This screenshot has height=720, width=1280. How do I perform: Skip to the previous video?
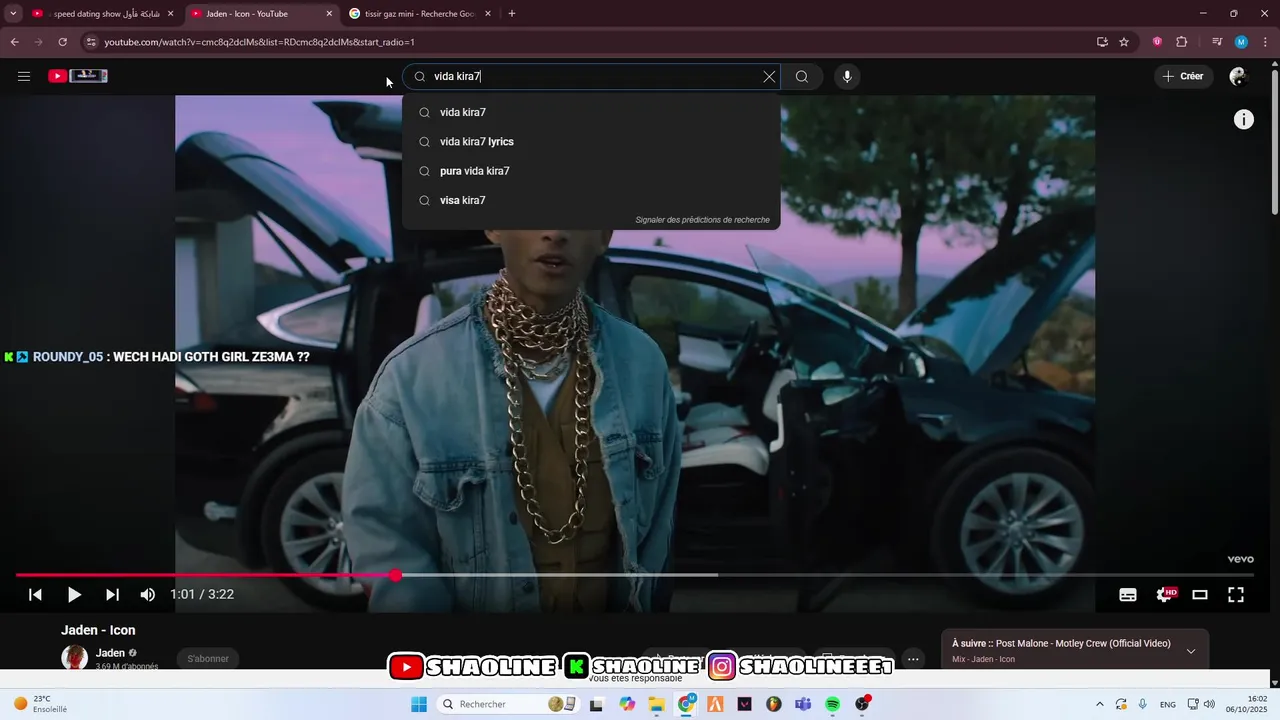click(35, 594)
